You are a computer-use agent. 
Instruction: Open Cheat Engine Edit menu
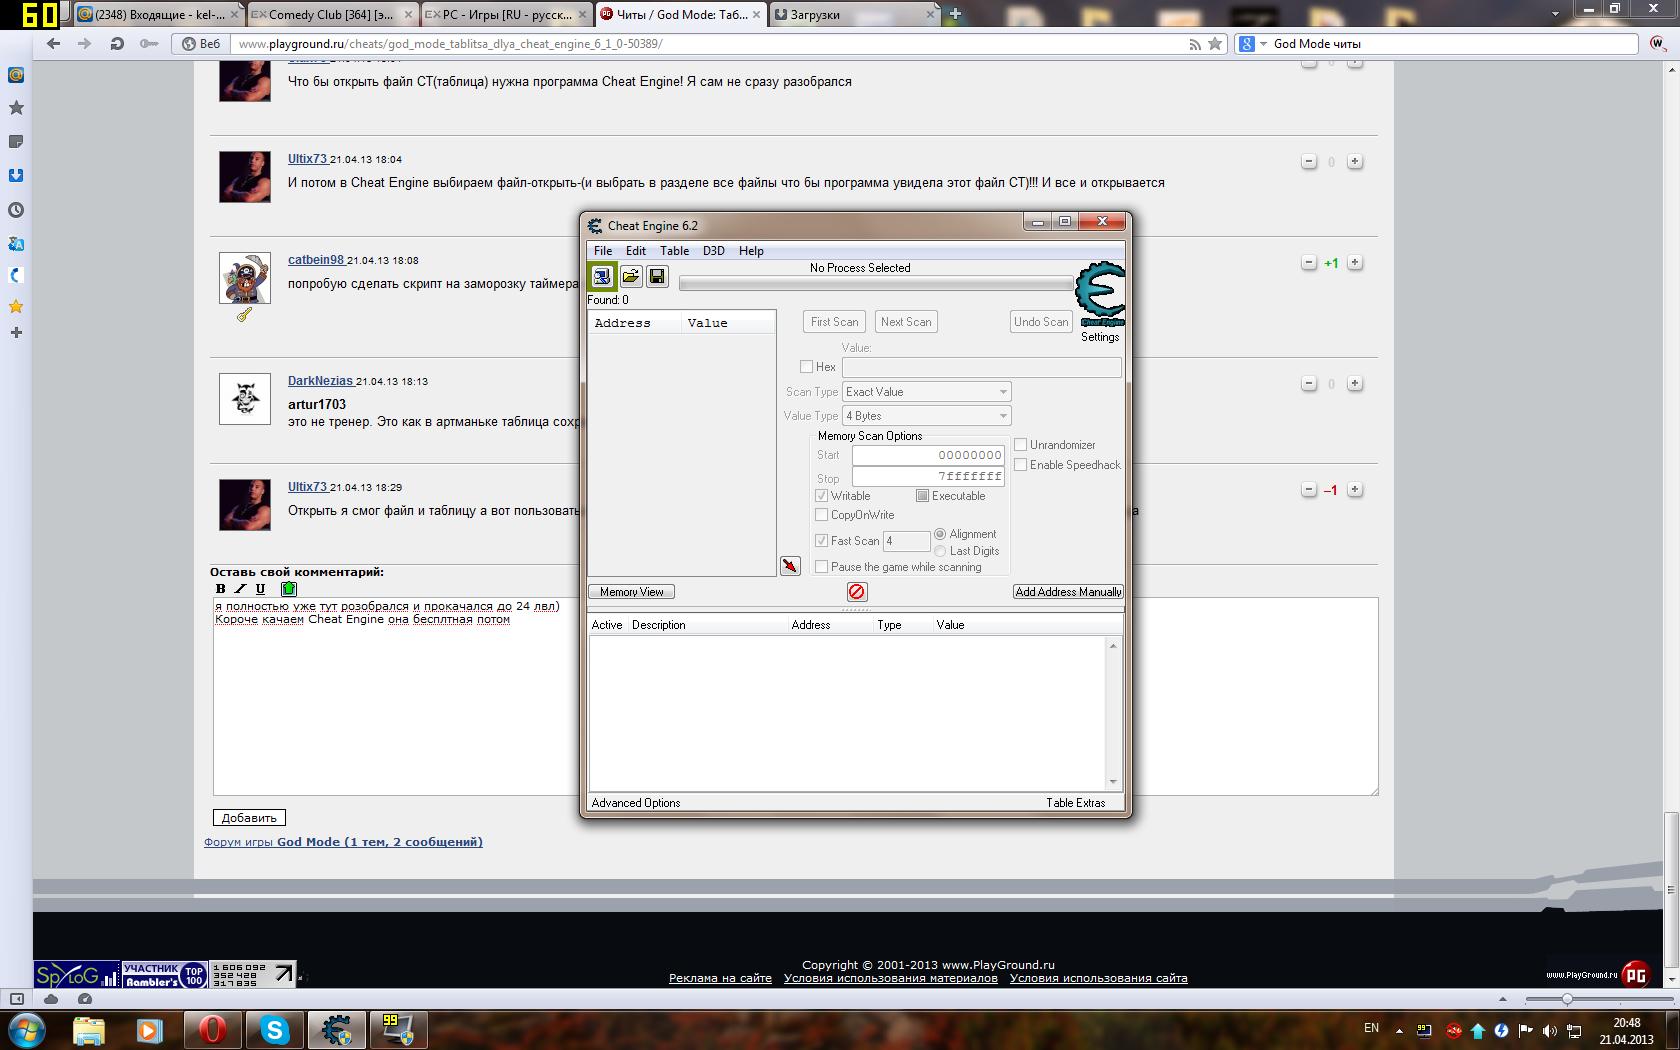(x=636, y=251)
